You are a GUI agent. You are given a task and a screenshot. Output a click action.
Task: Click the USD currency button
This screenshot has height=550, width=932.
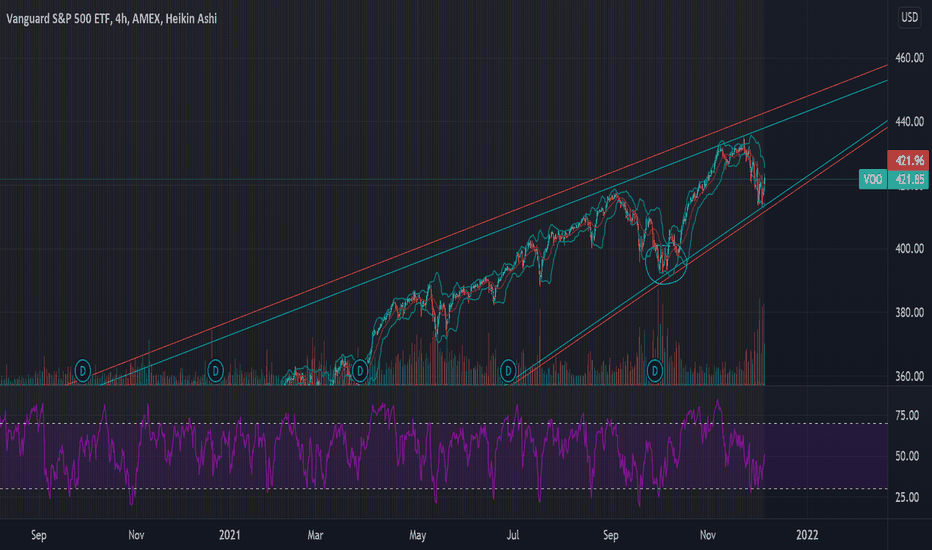tap(909, 17)
